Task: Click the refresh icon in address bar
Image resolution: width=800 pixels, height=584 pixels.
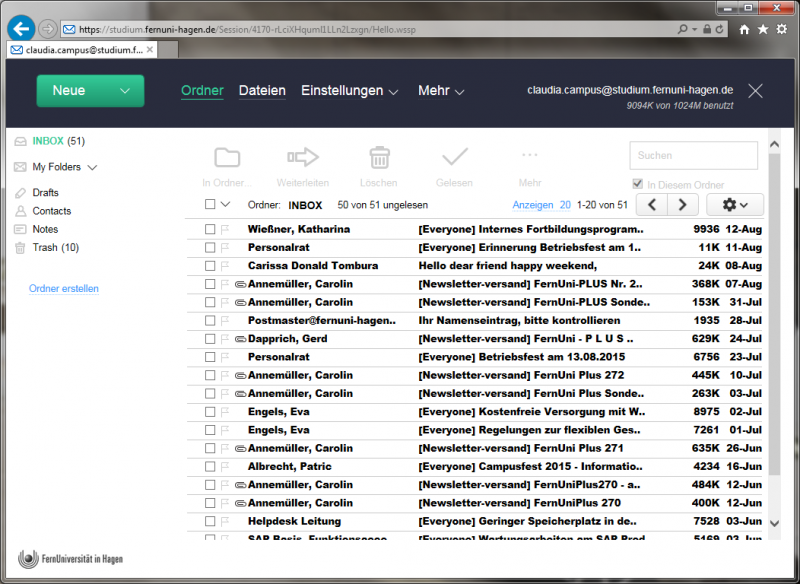Action: tap(719, 29)
